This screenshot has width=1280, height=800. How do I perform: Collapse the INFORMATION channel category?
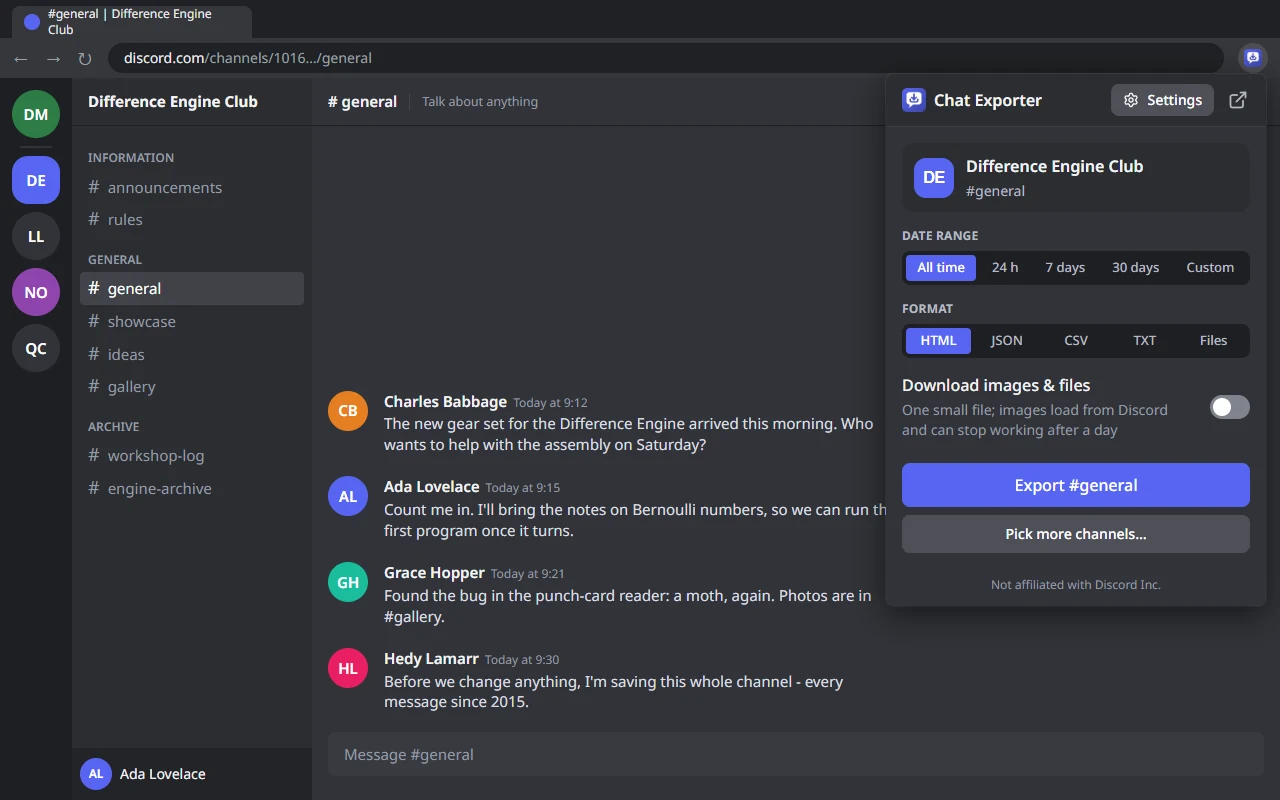131,158
